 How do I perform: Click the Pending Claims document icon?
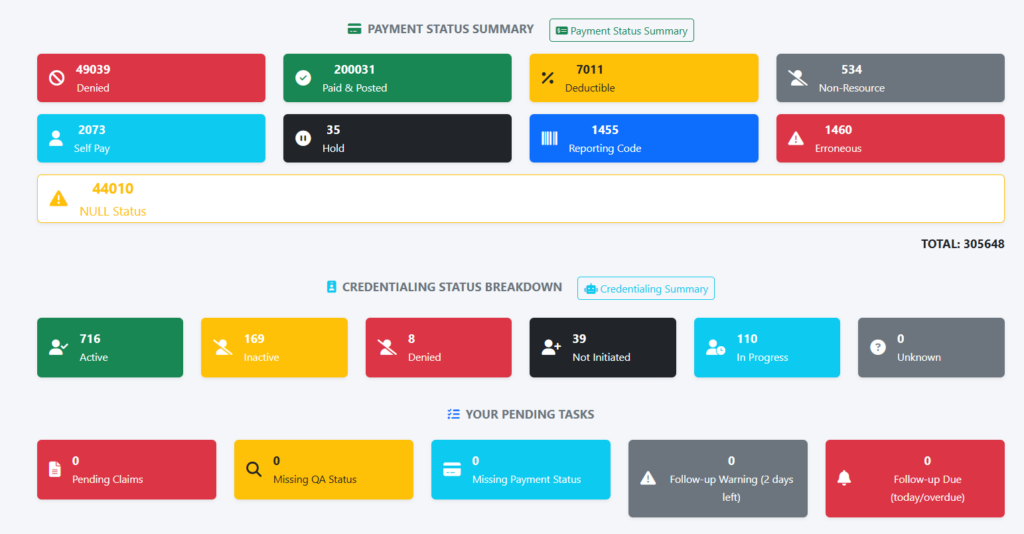coord(56,470)
